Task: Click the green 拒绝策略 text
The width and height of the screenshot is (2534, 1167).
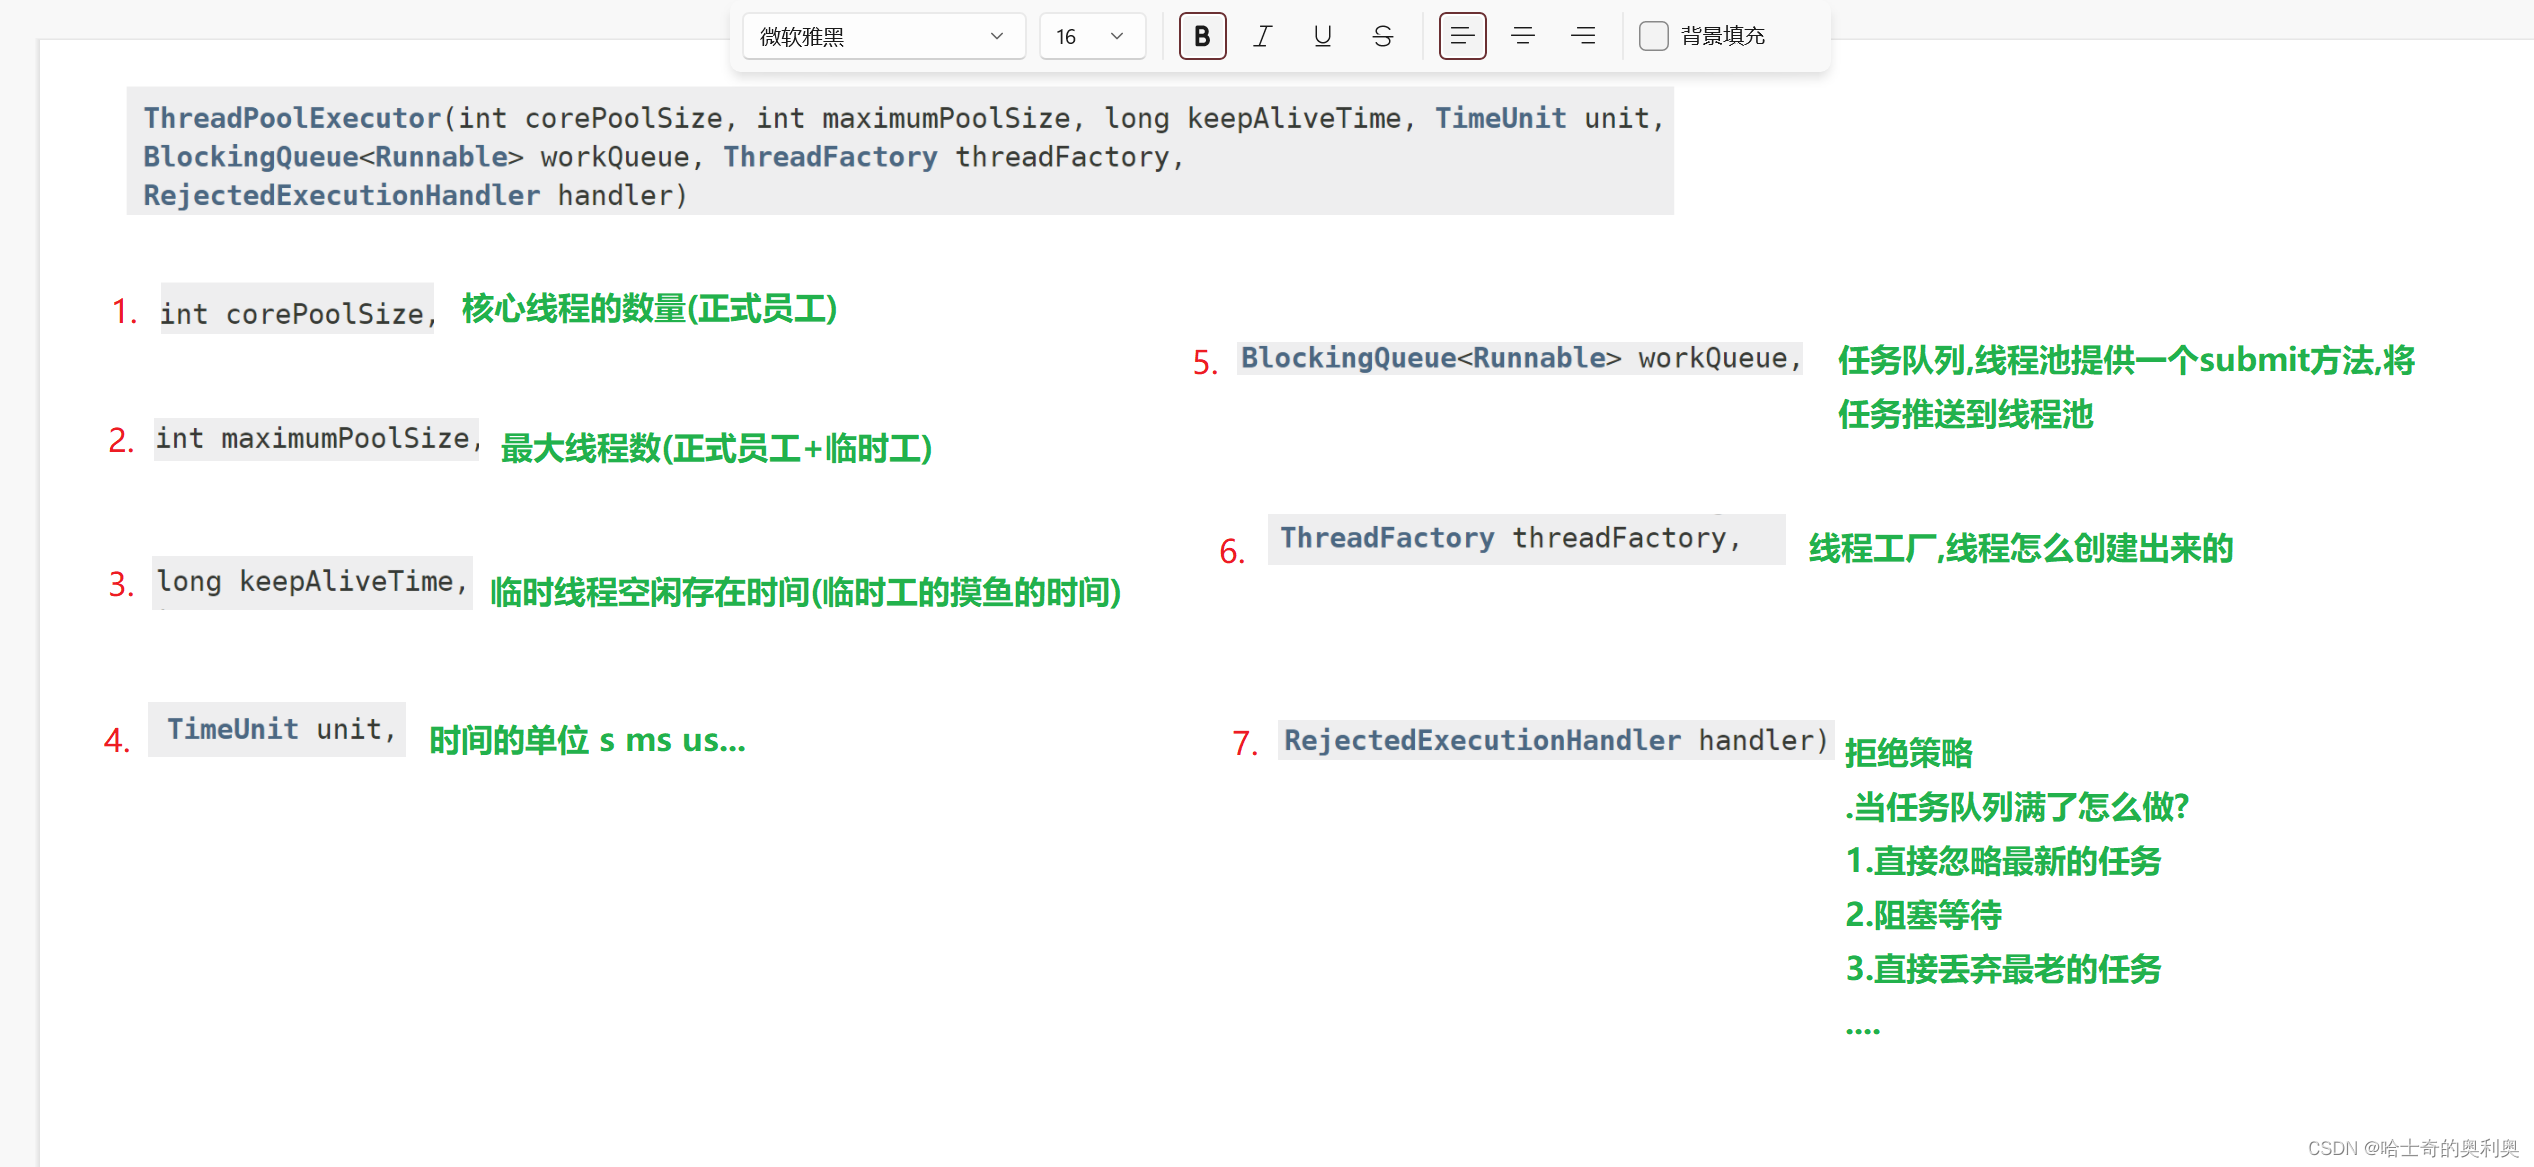Action: tap(1908, 752)
